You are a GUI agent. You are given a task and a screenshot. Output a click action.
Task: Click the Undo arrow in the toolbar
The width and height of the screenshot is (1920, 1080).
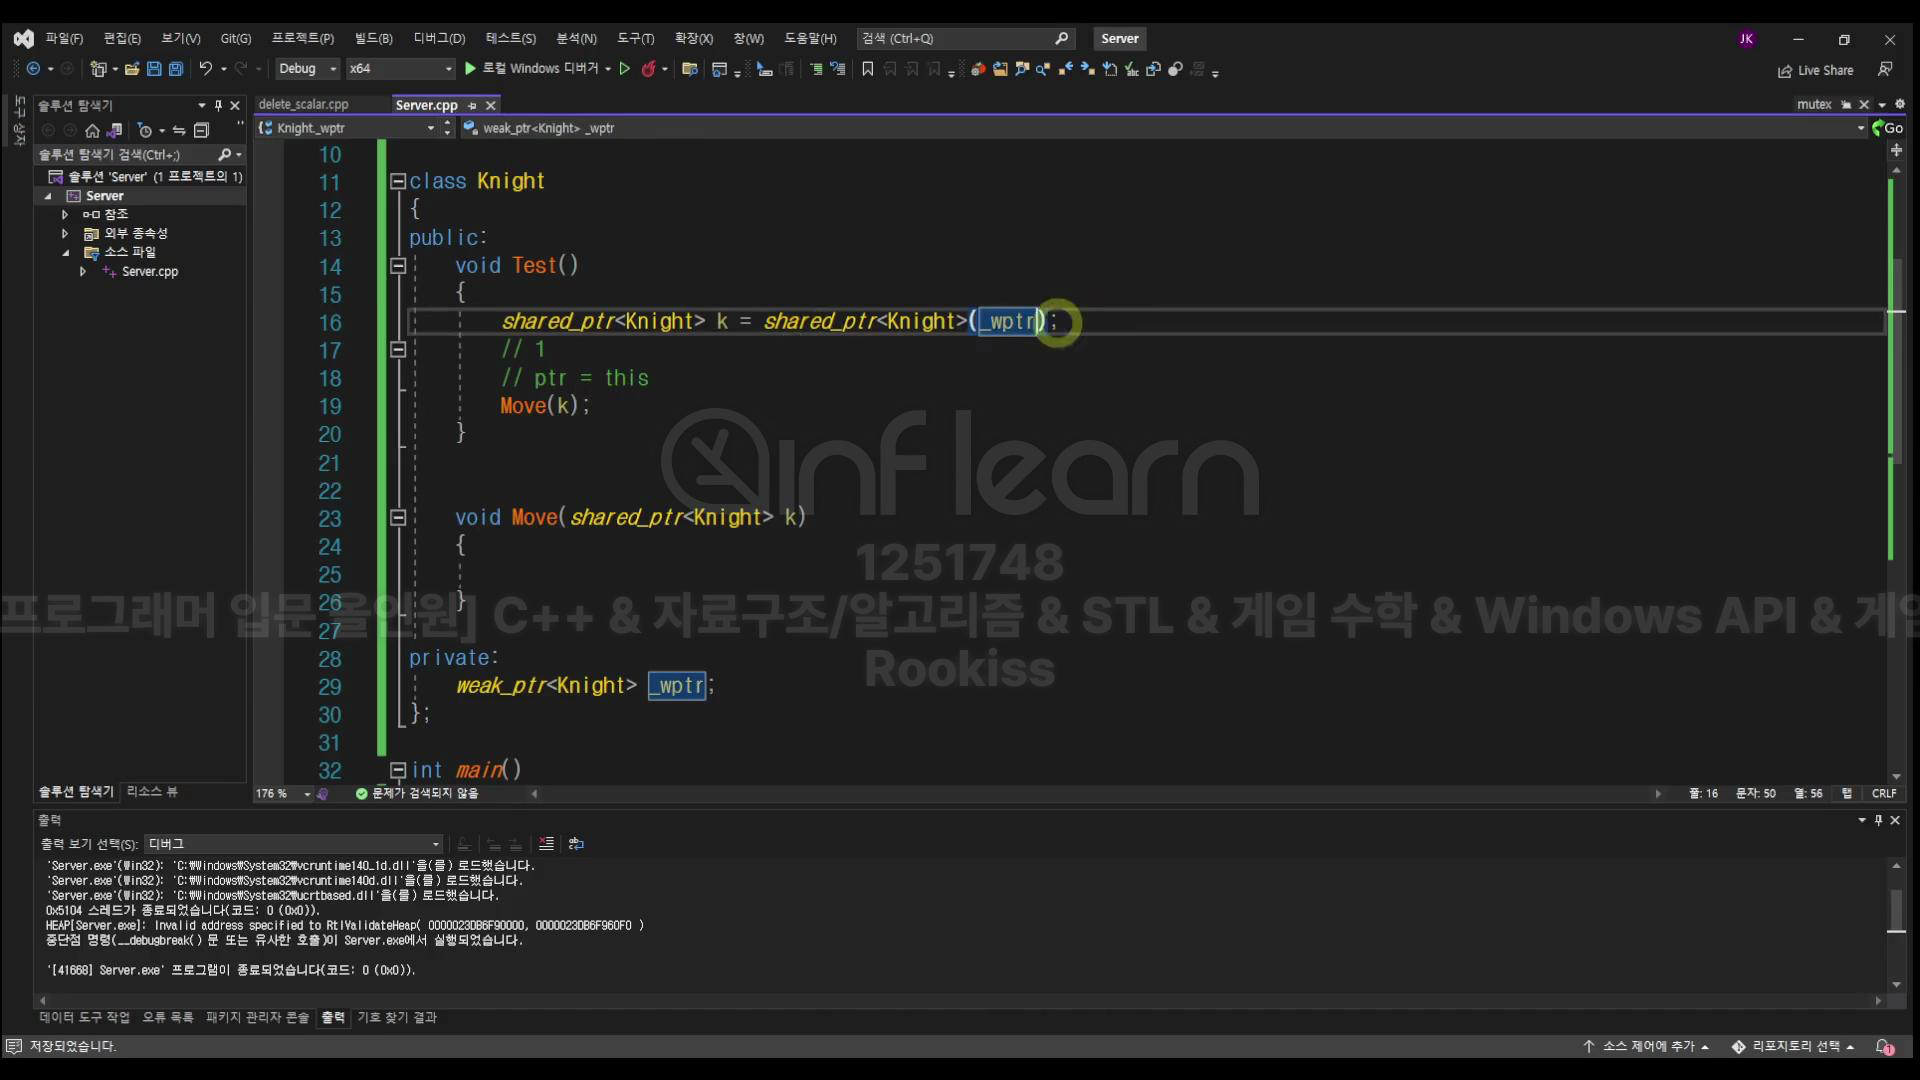[205, 69]
